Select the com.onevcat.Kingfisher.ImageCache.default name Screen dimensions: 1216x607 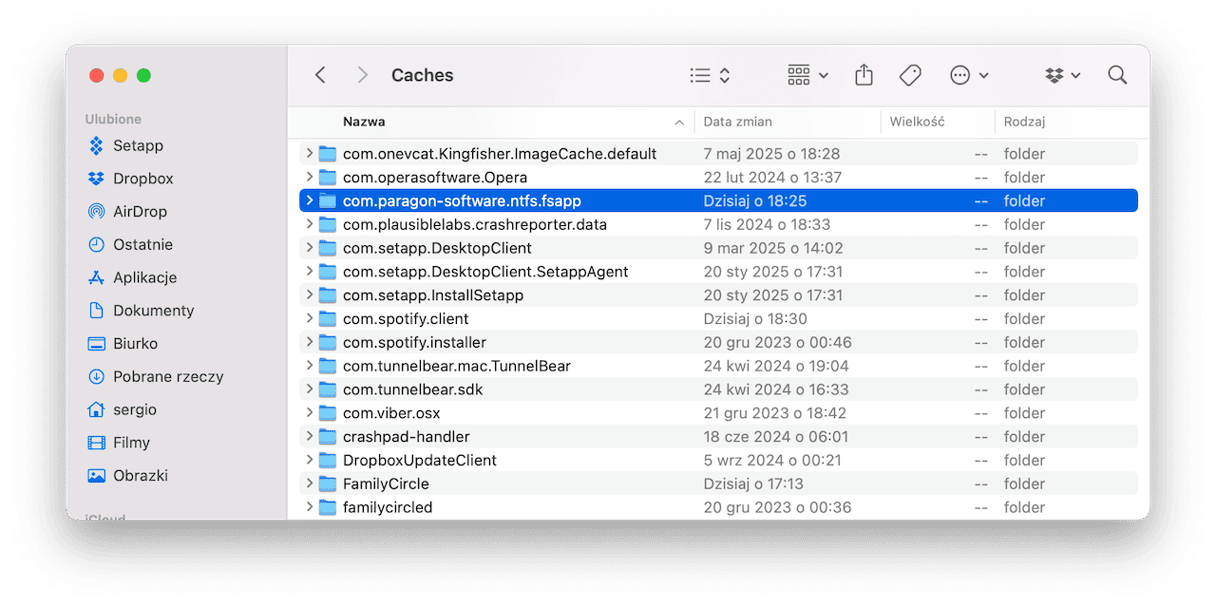[x=500, y=154]
